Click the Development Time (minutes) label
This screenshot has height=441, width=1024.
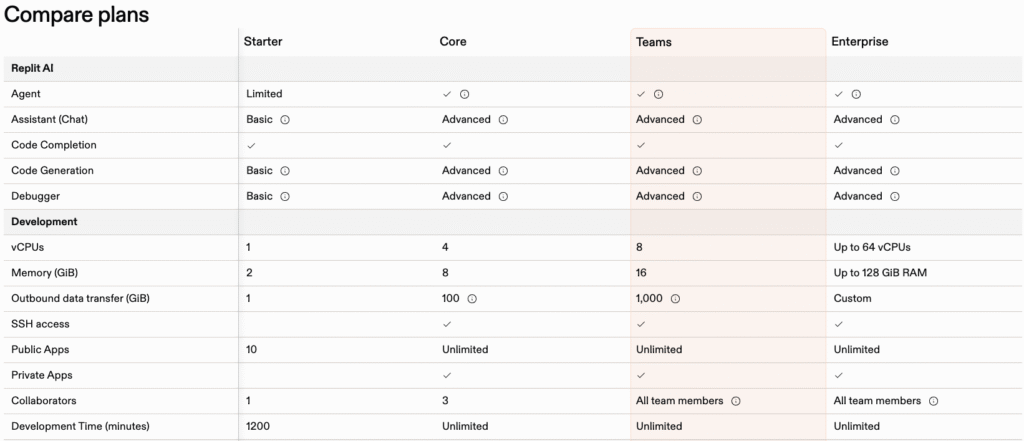[80, 426]
